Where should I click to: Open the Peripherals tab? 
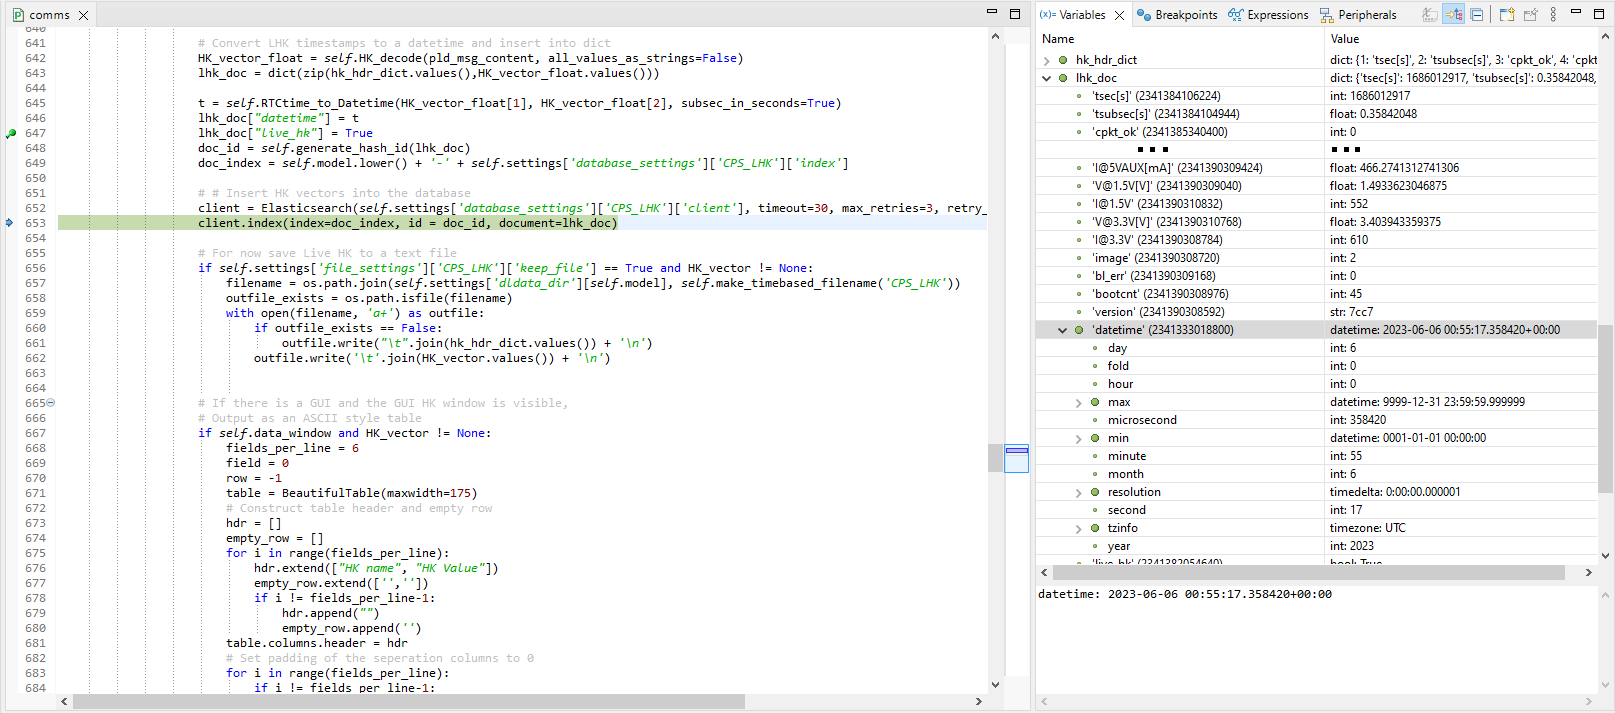[x=1358, y=15]
